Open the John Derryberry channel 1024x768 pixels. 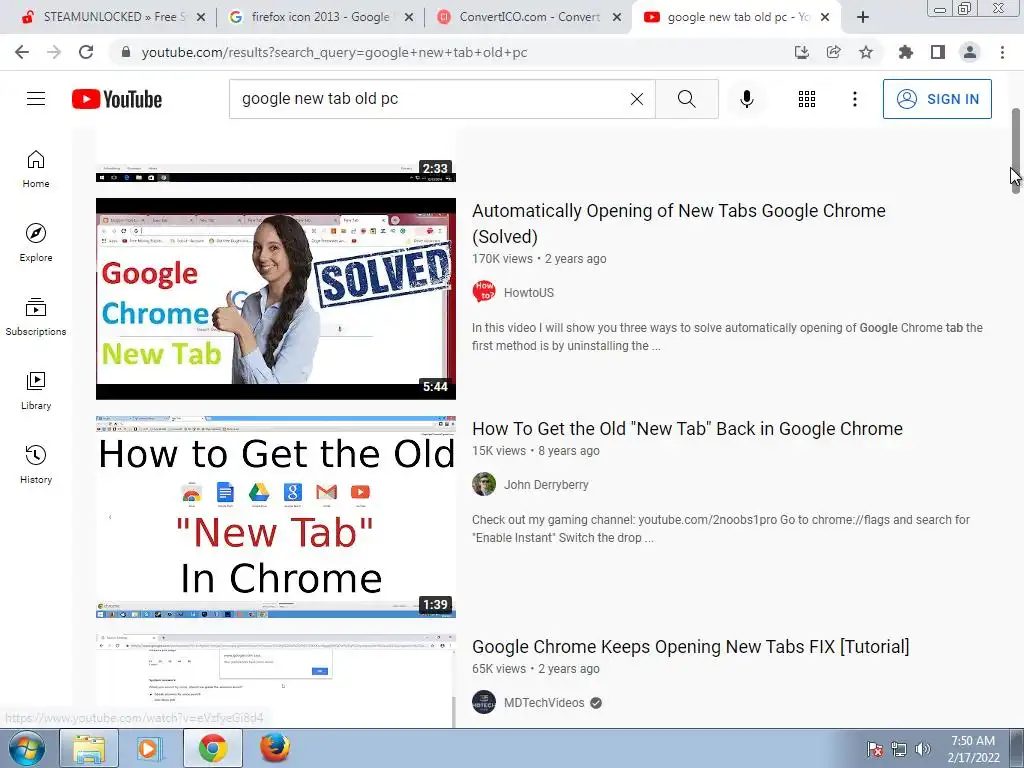[x=546, y=485]
